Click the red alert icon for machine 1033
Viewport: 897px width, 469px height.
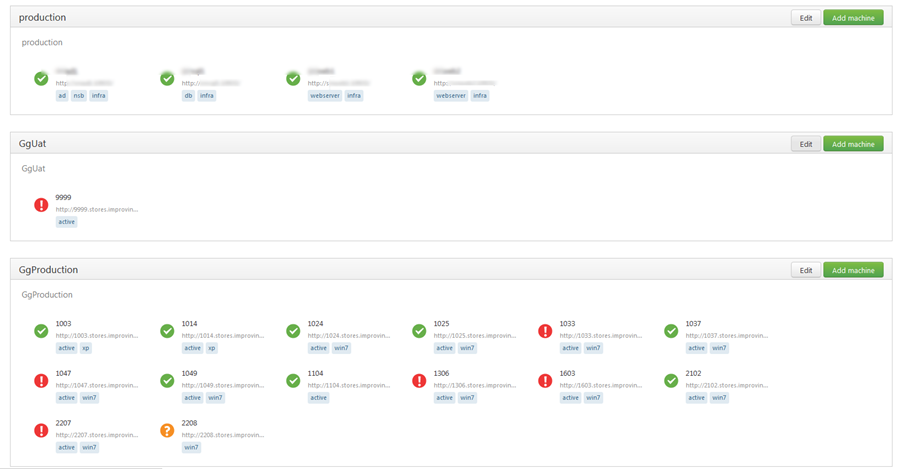click(x=545, y=331)
